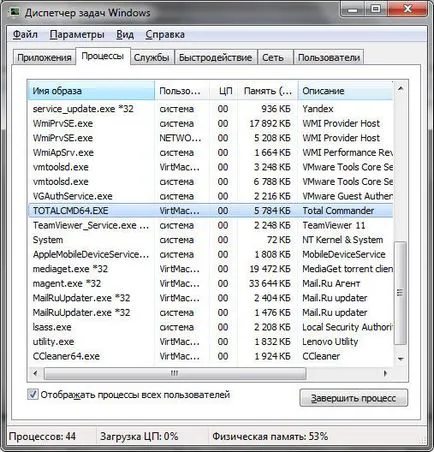The height and width of the screenshot is (452, 434).
Task: Toggle Отображать процессы всех пользователей checkbox
Action: click(32, 395)
